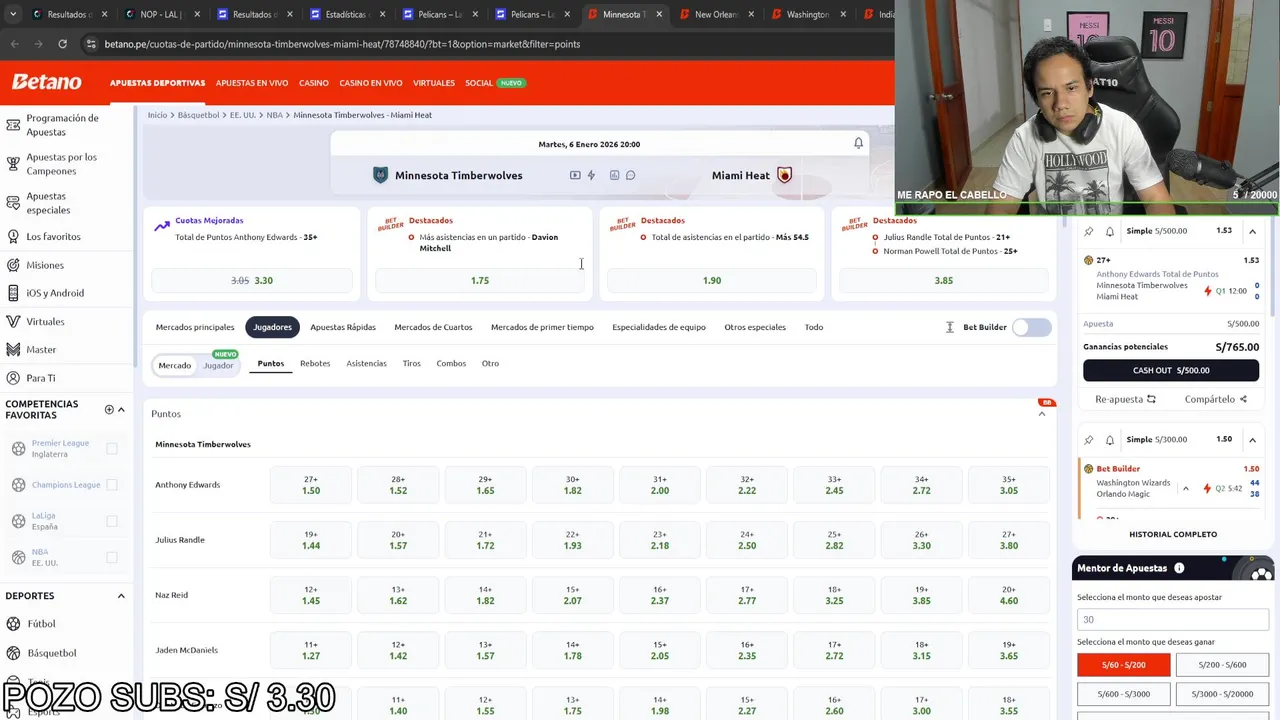The image size is (1280, 720).
Task: Click Fútbol sport icon in sidebar
Action: (13, 624)
